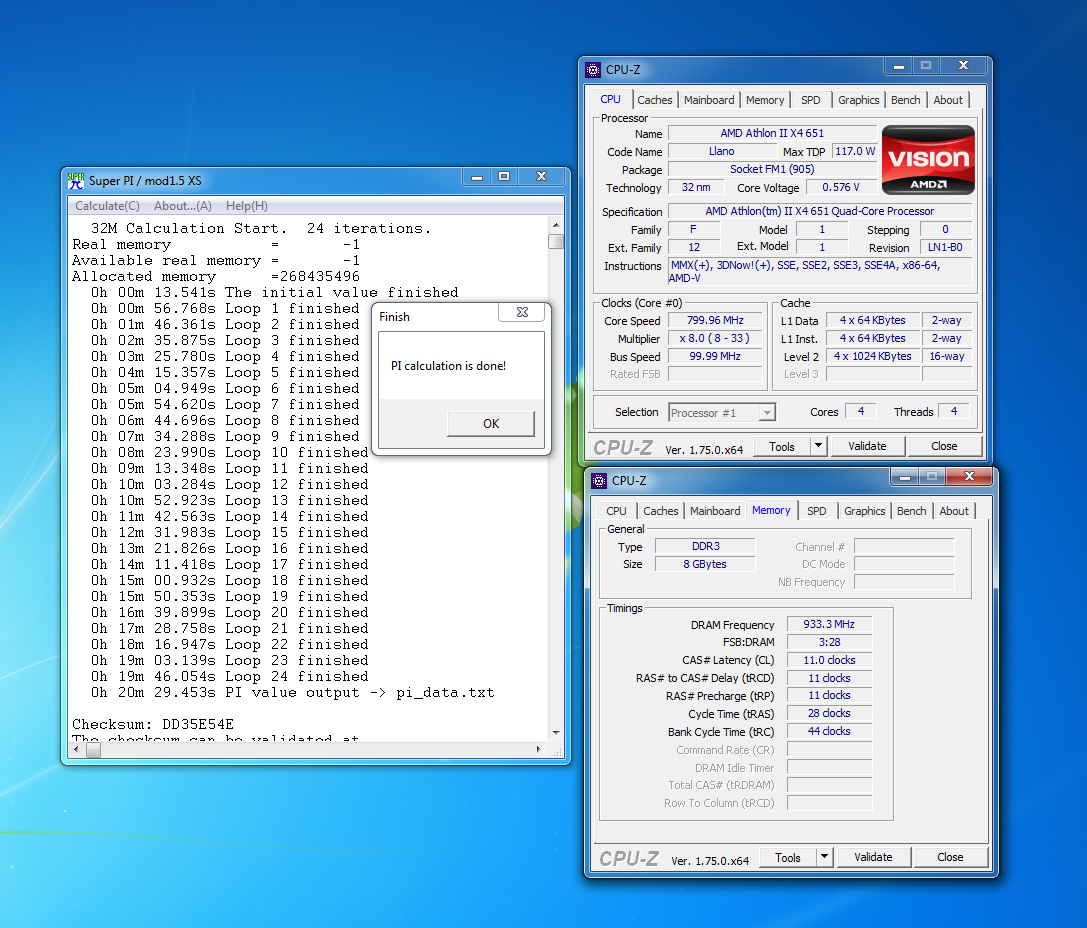1087x928 pixels.
Task: Click the FSB:DRAM value 3:28
Action: [x=828, y=642]
